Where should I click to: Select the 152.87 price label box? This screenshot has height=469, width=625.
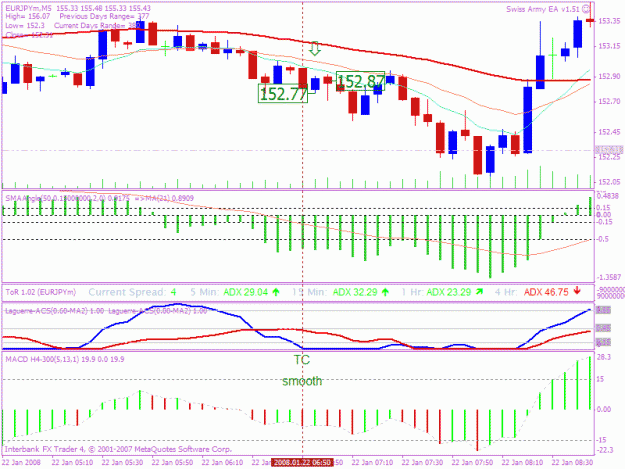point(360,81)
